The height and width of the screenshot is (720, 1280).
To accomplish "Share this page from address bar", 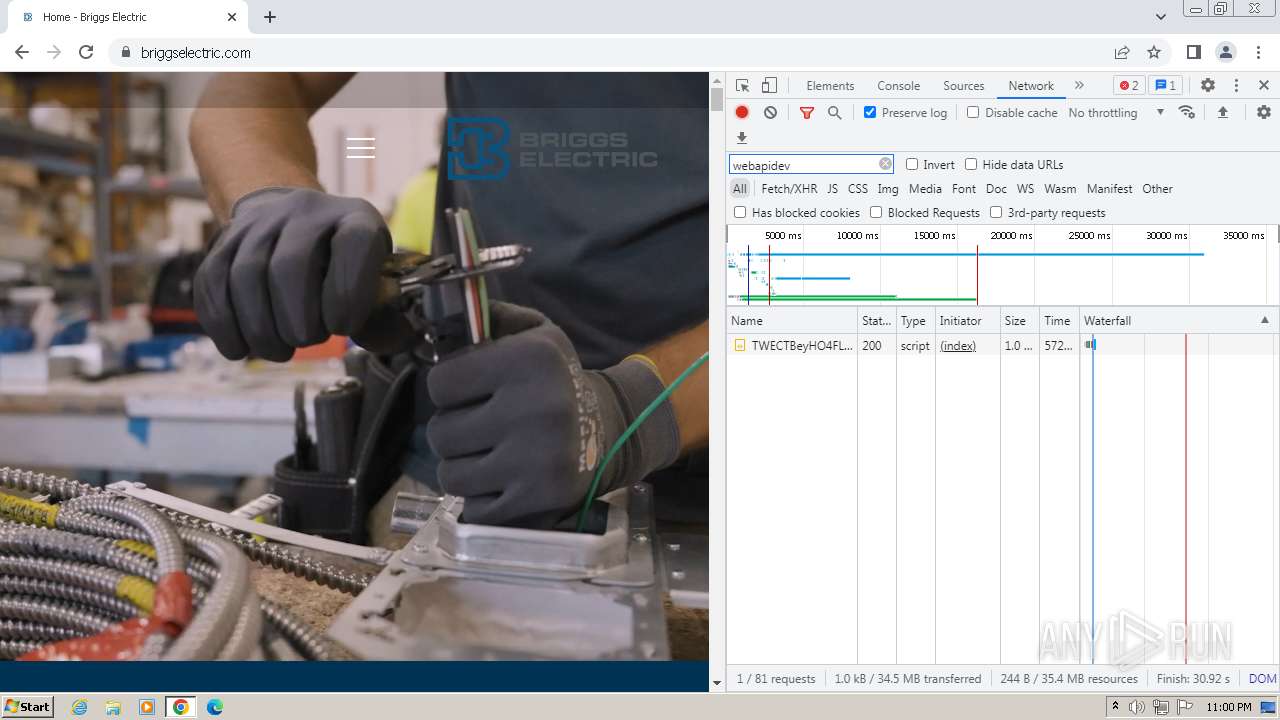I will point(1122,52).
